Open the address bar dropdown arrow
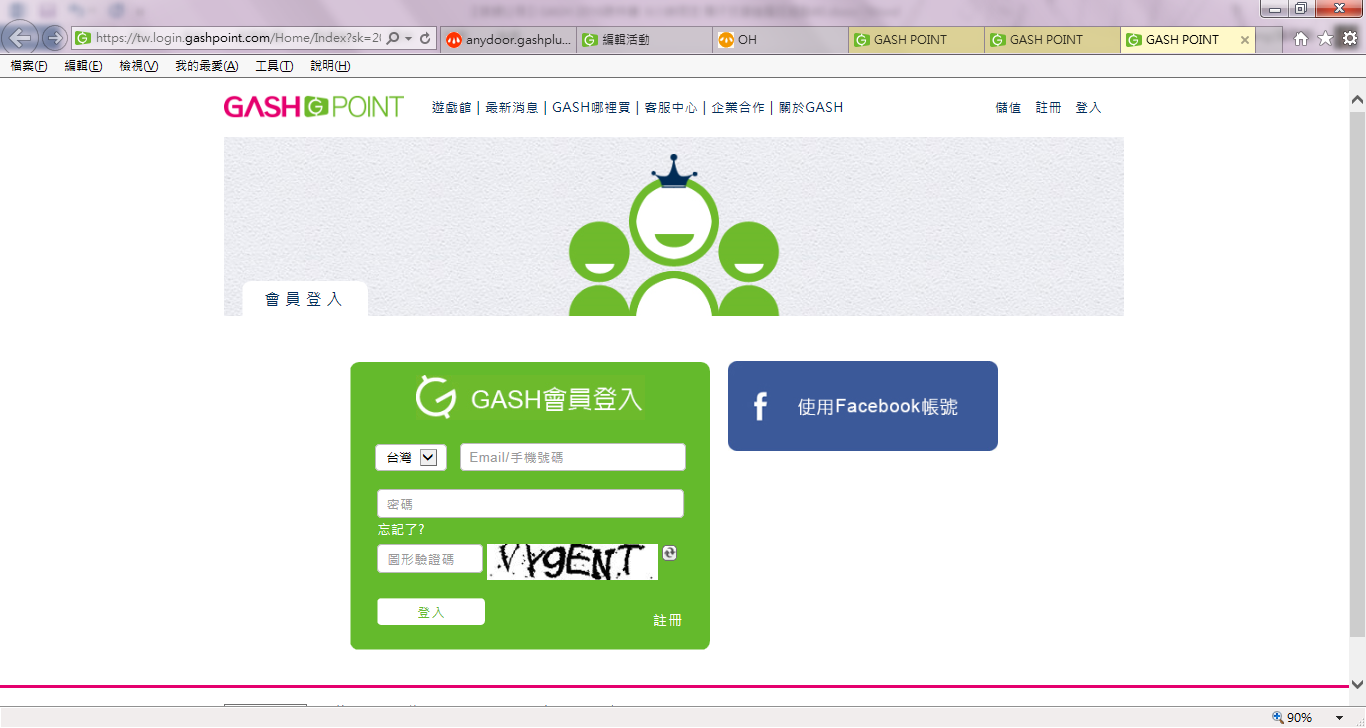Viewport: 1366px width, 728px height. point(409,39)
